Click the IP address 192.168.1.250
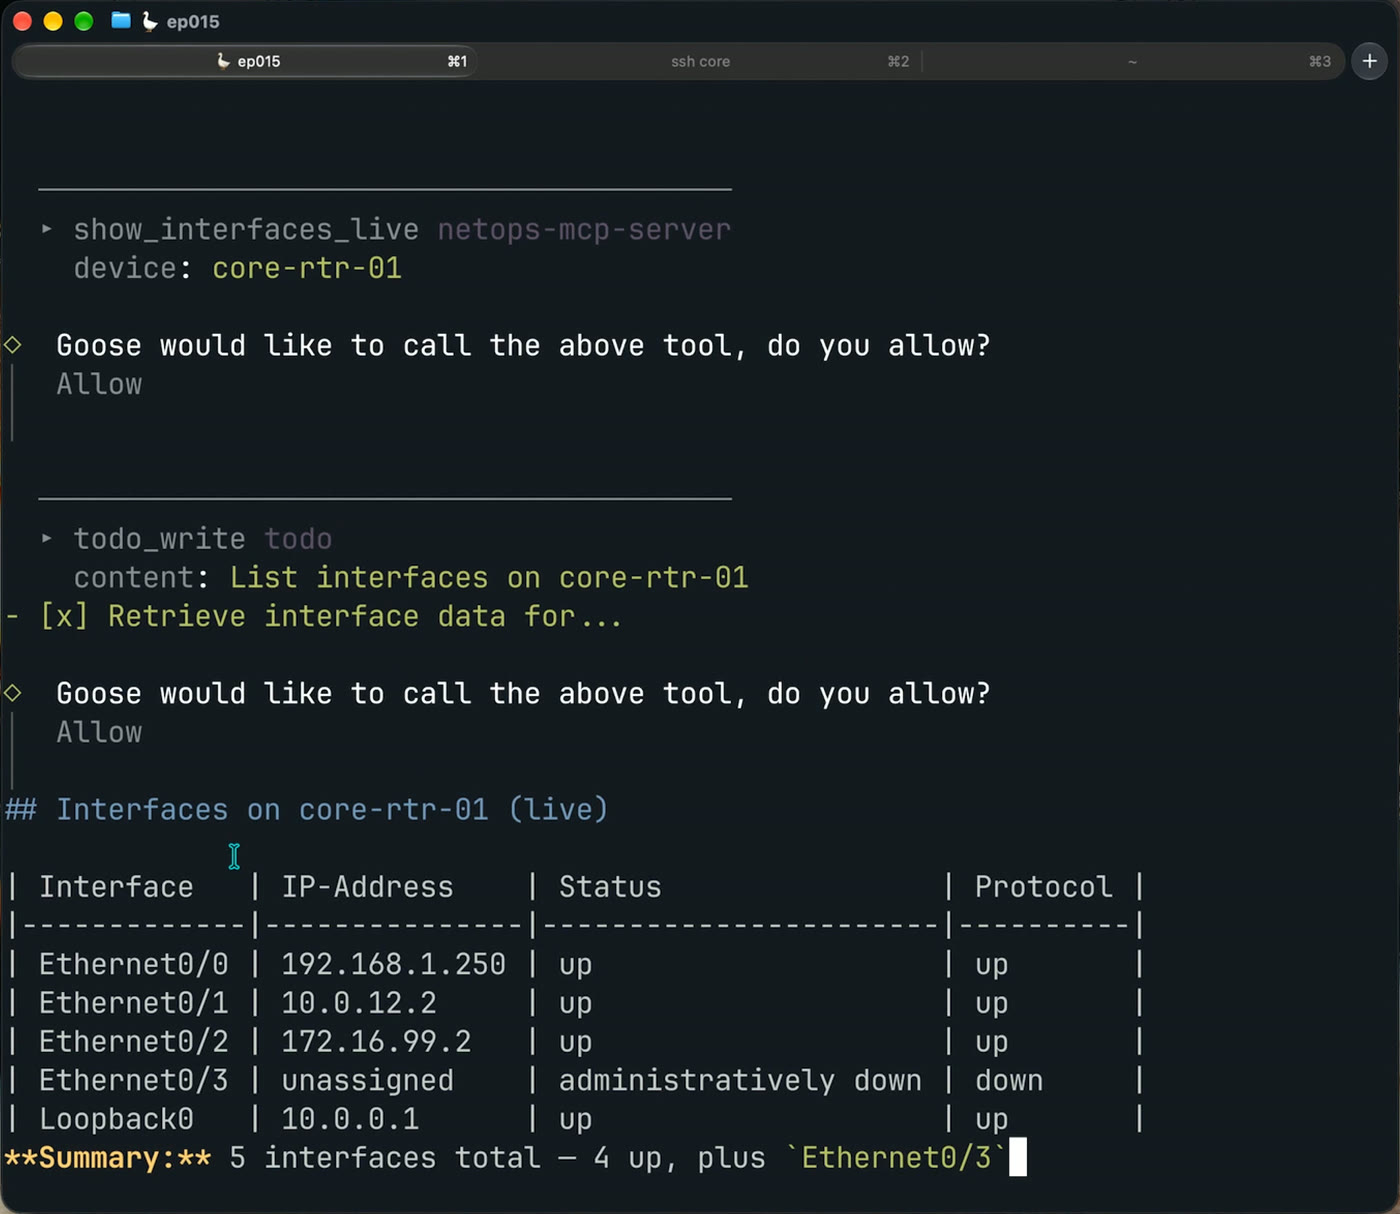The image size is (1400, 1214). [x=393, y=964]
